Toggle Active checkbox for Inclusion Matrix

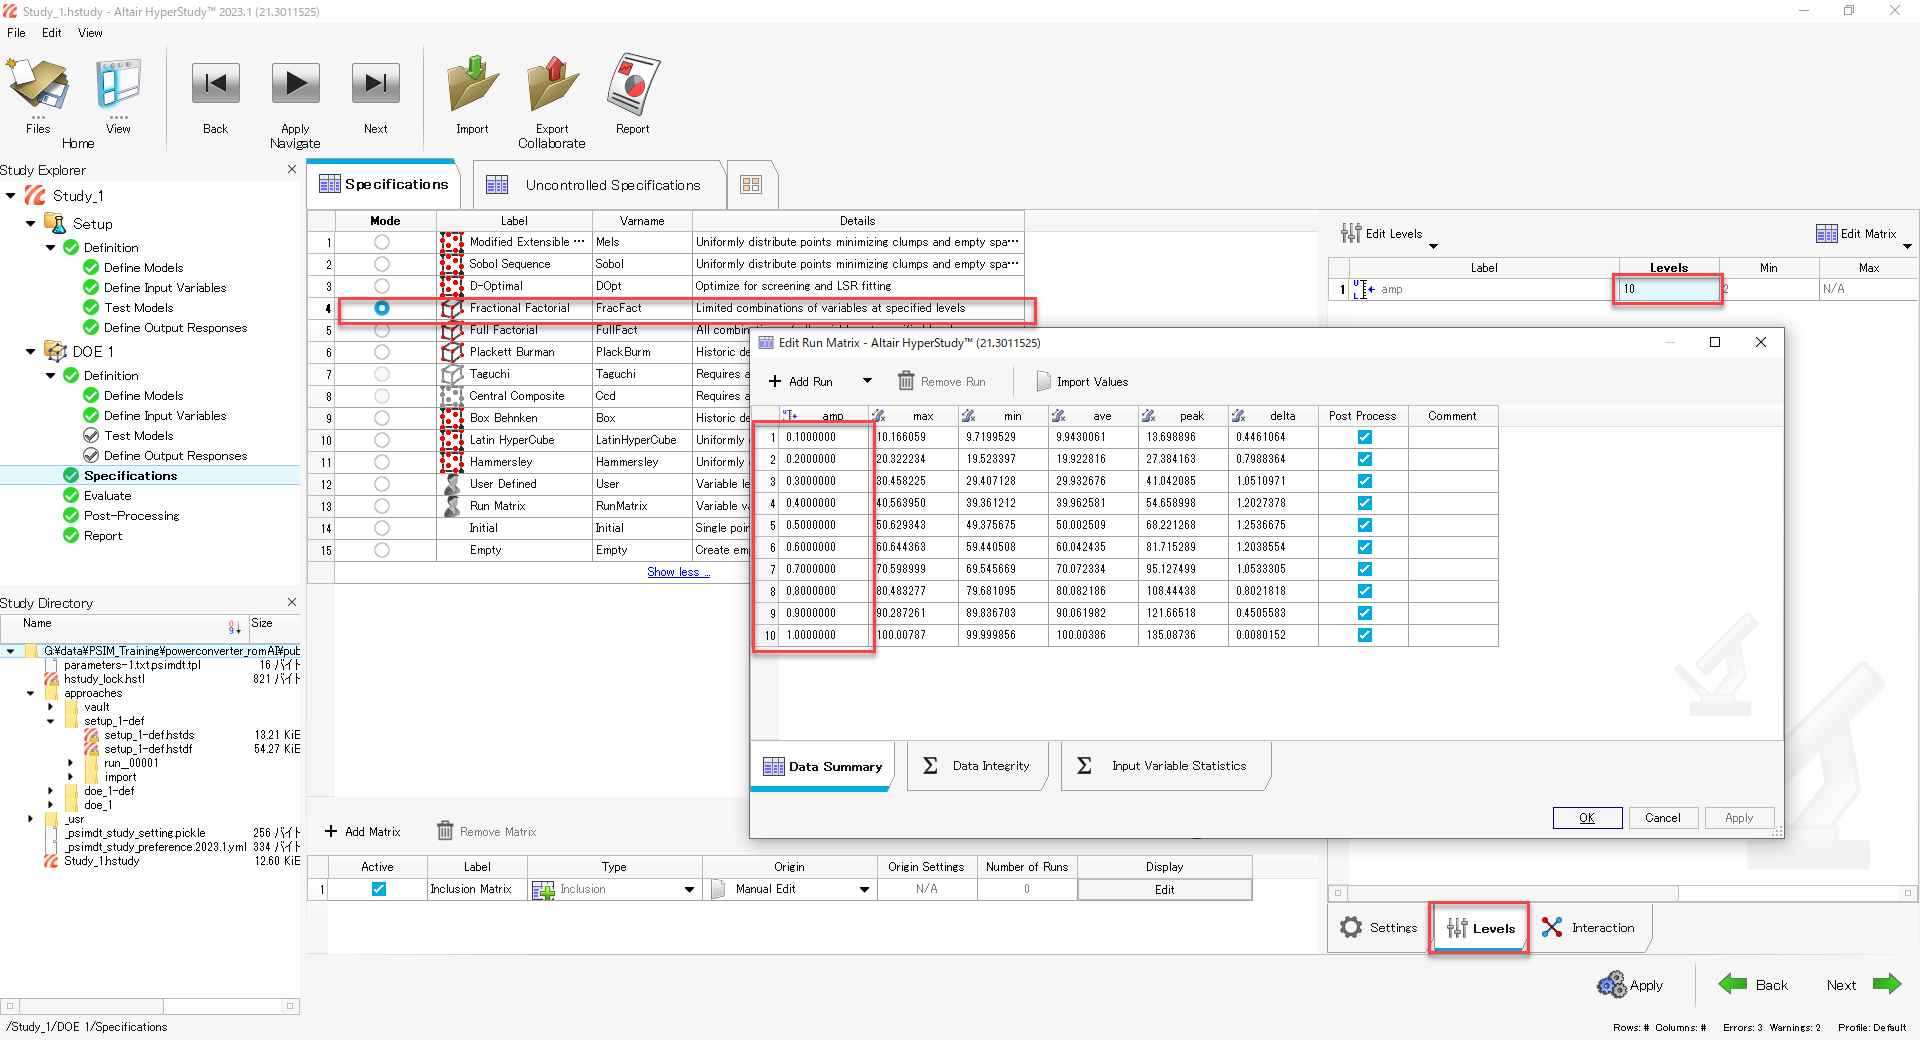coord(379,889)
